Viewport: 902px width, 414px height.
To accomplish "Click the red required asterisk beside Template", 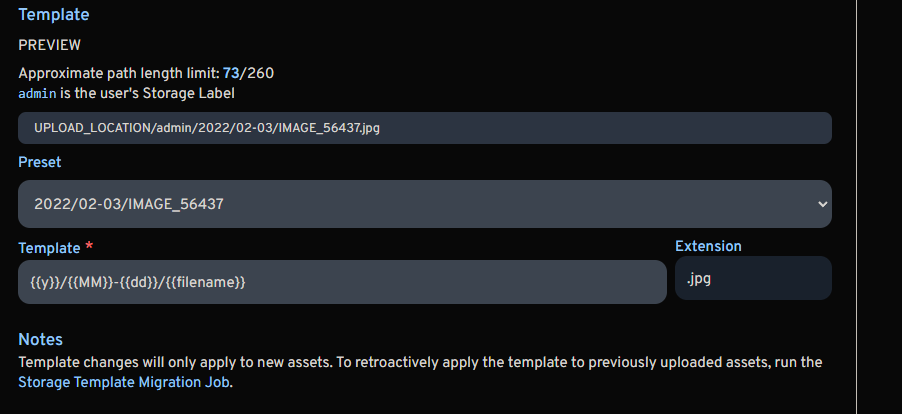I will coord(90,246).
